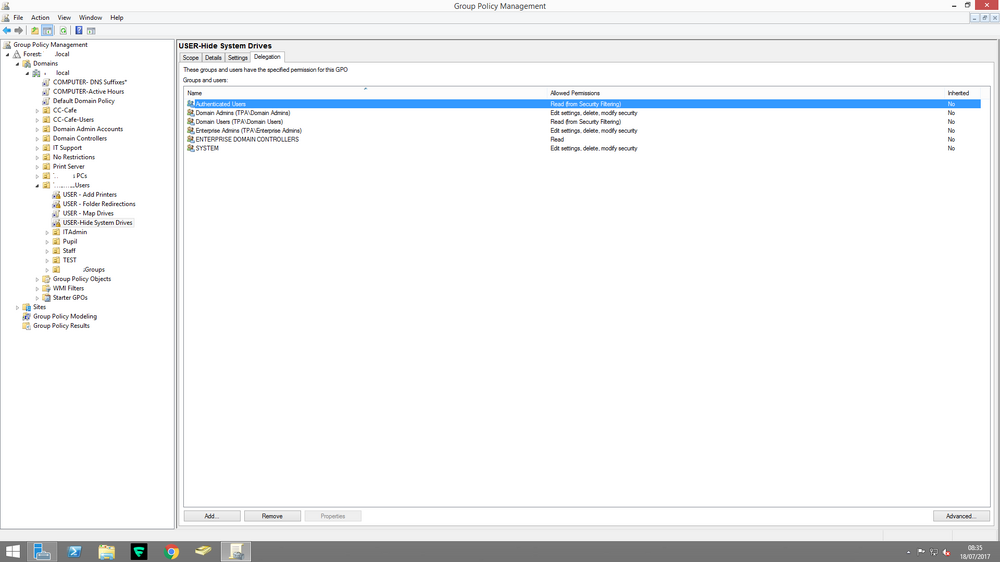Image resolution: width=1000 pixels, height=562 pixels.
Task: Click the clock in the system tray
Action: point(975,552)
